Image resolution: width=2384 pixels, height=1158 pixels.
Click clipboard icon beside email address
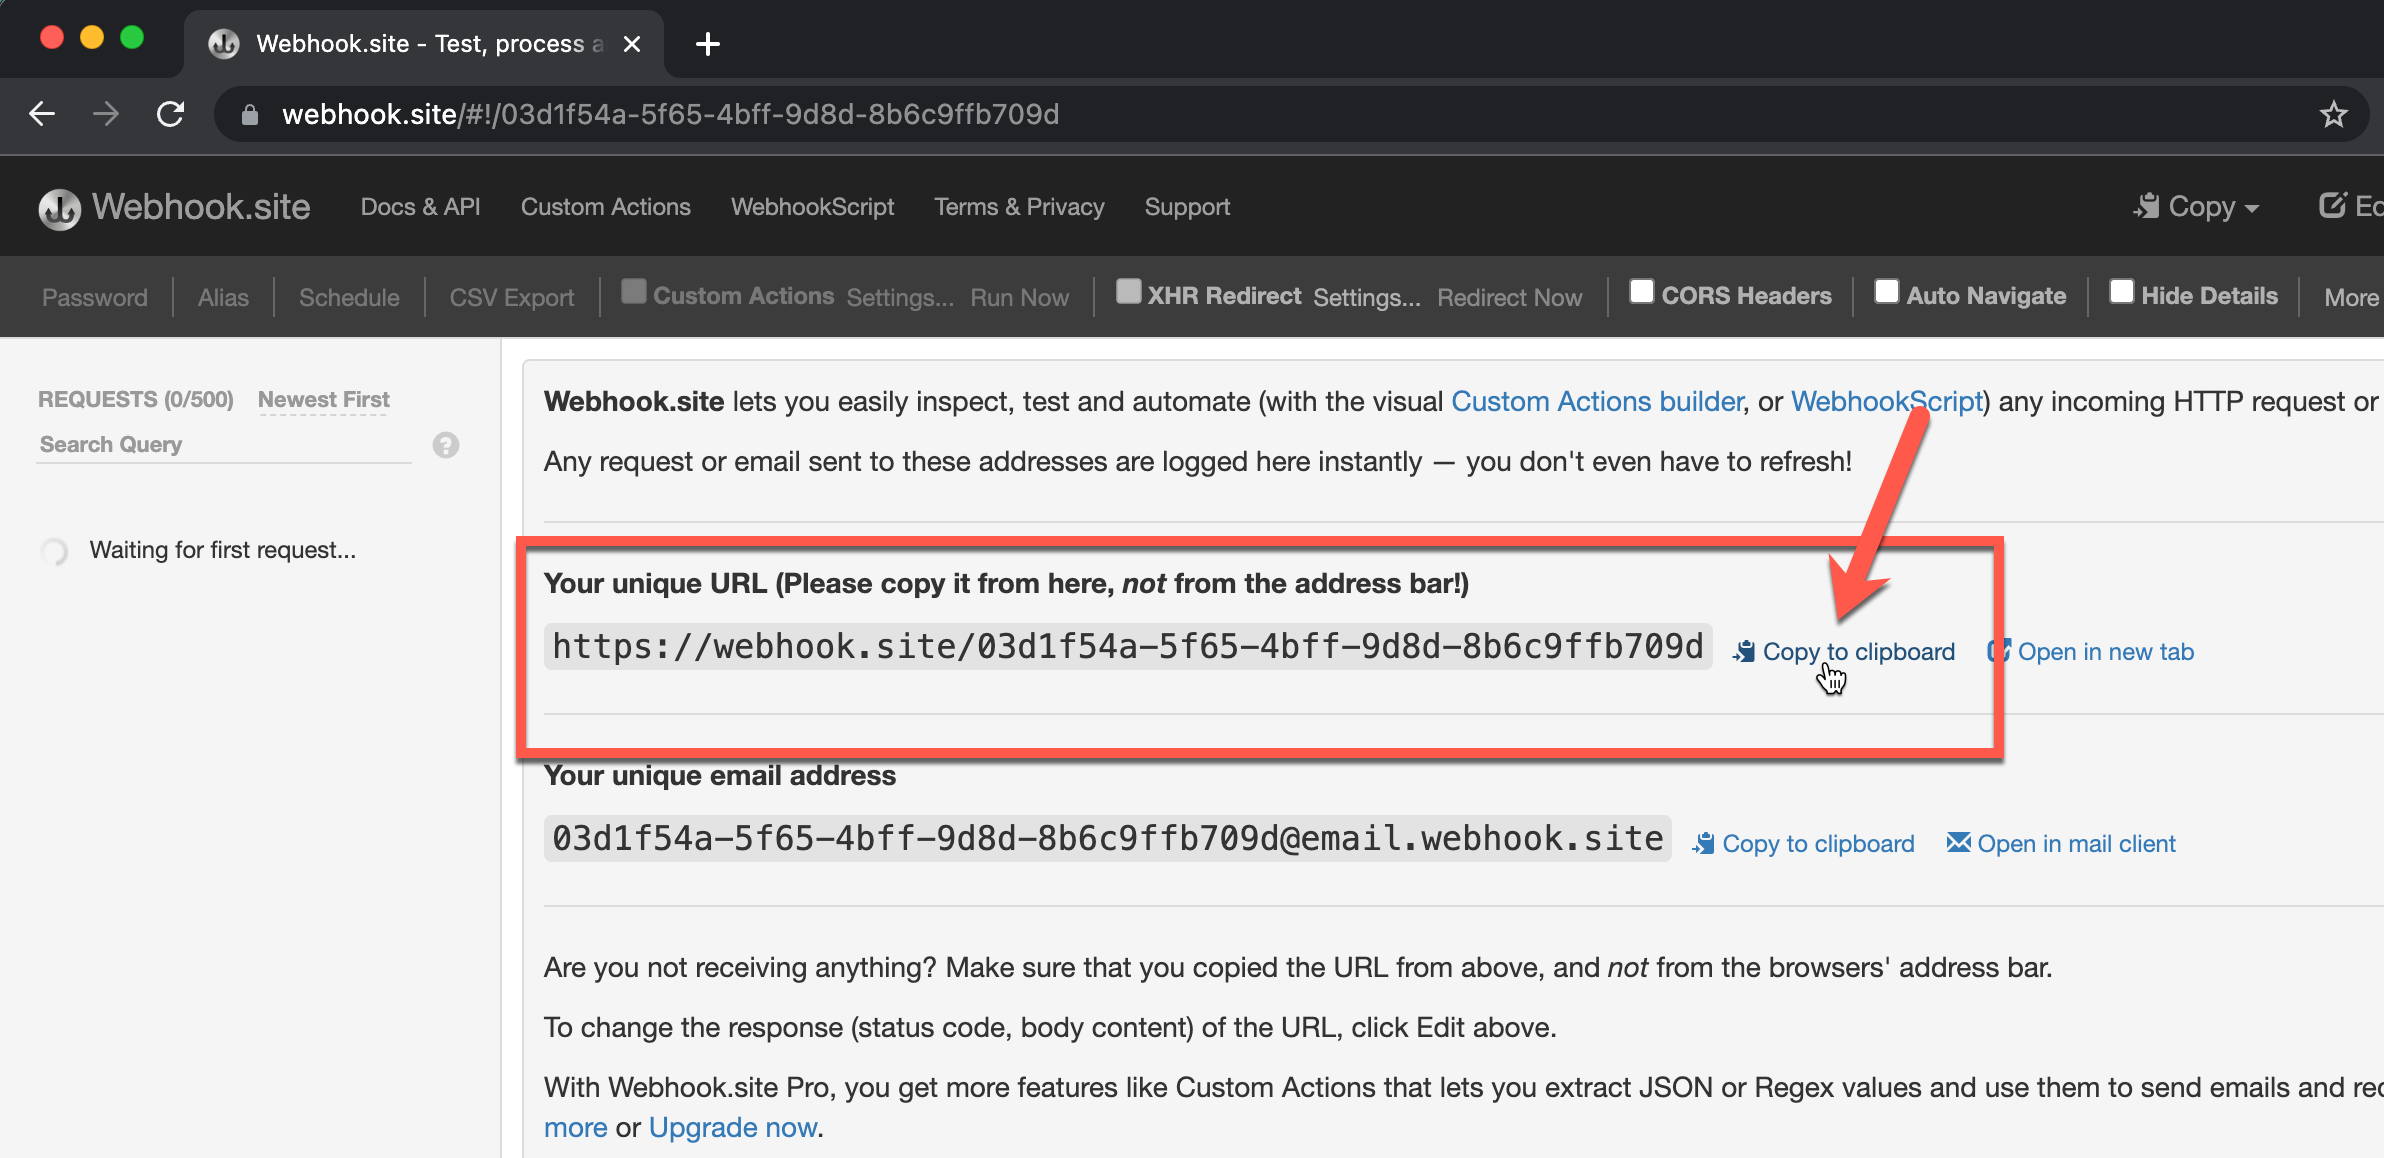(x=1704, y=844)
